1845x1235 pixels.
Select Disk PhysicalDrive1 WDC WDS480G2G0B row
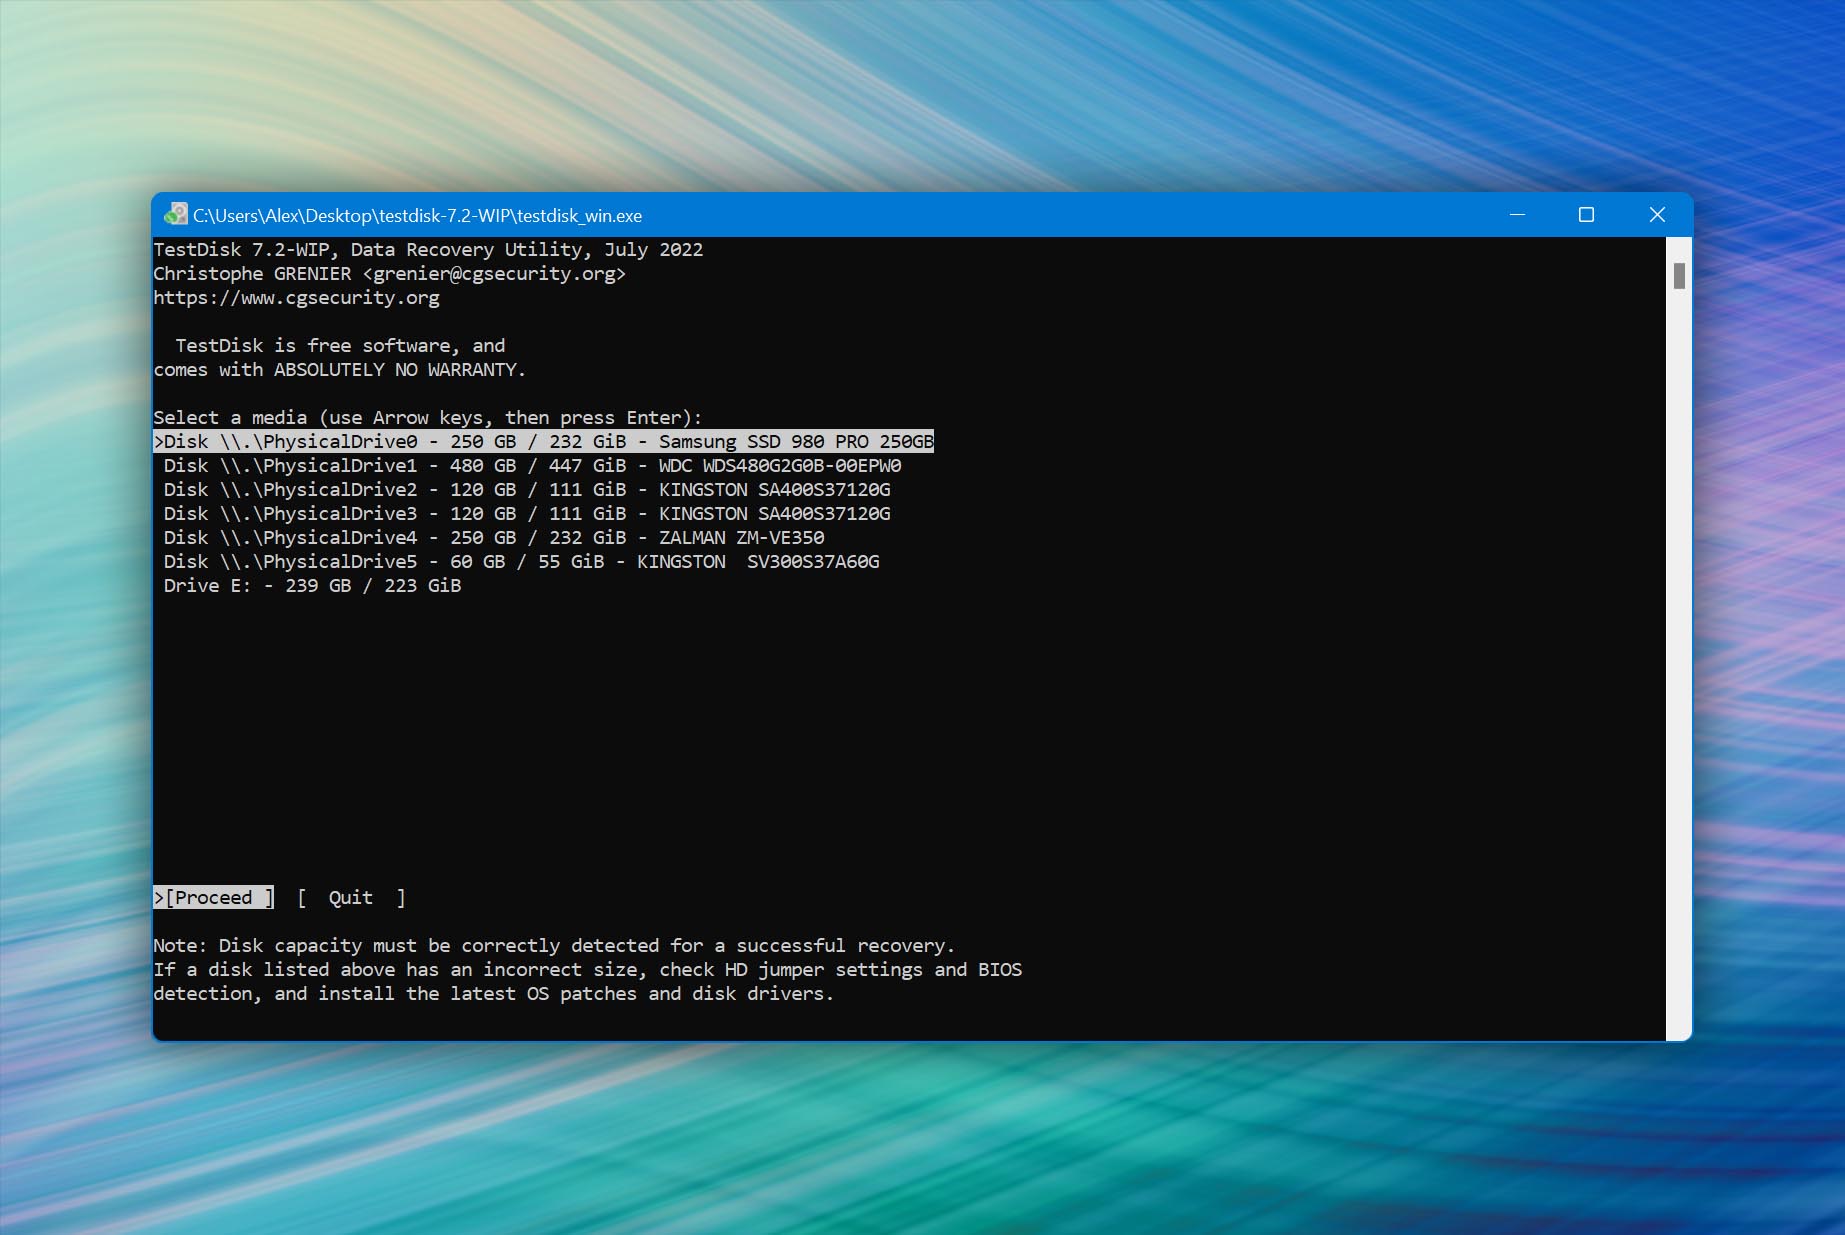tap(532, 465)
